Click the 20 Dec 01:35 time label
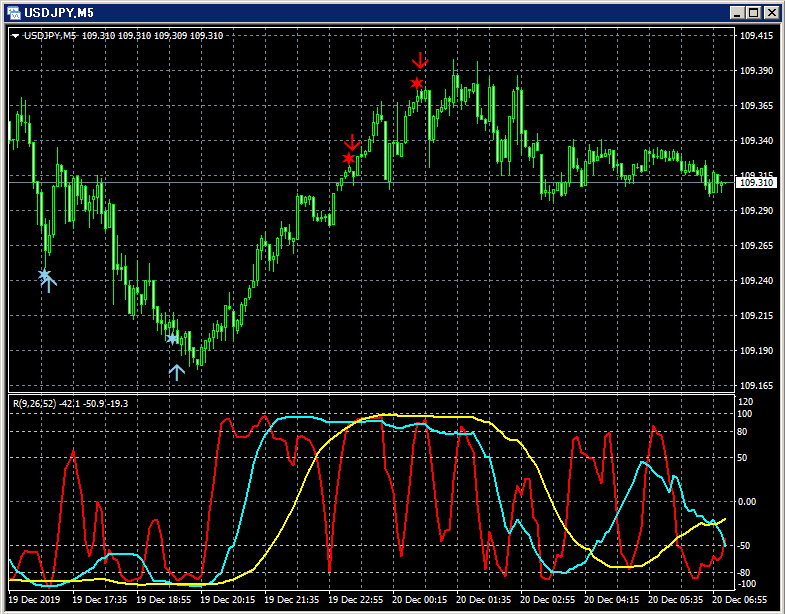 click(x=484, y=599)
